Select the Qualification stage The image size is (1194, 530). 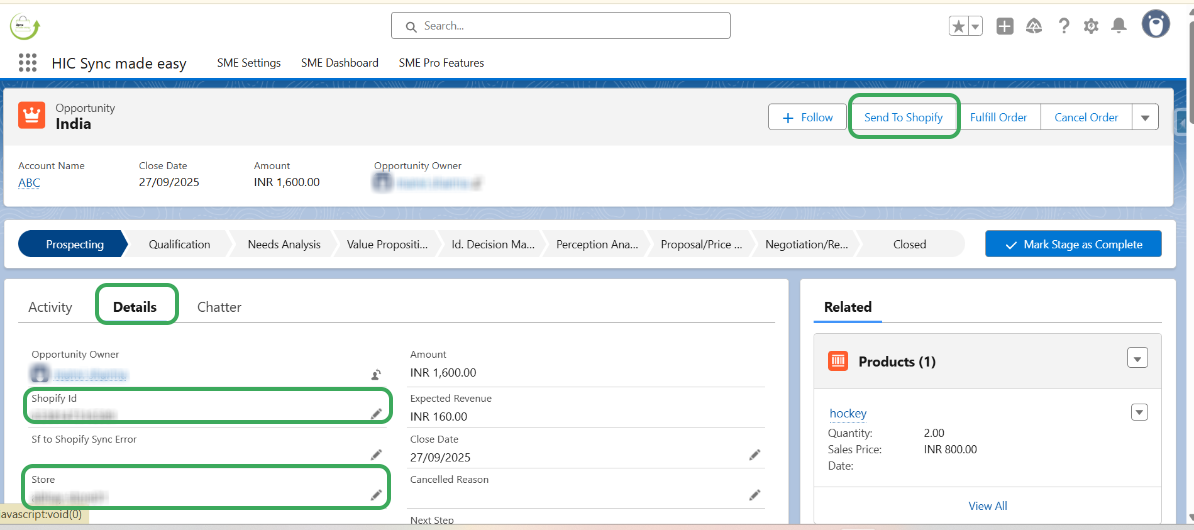tap(179, 244)
